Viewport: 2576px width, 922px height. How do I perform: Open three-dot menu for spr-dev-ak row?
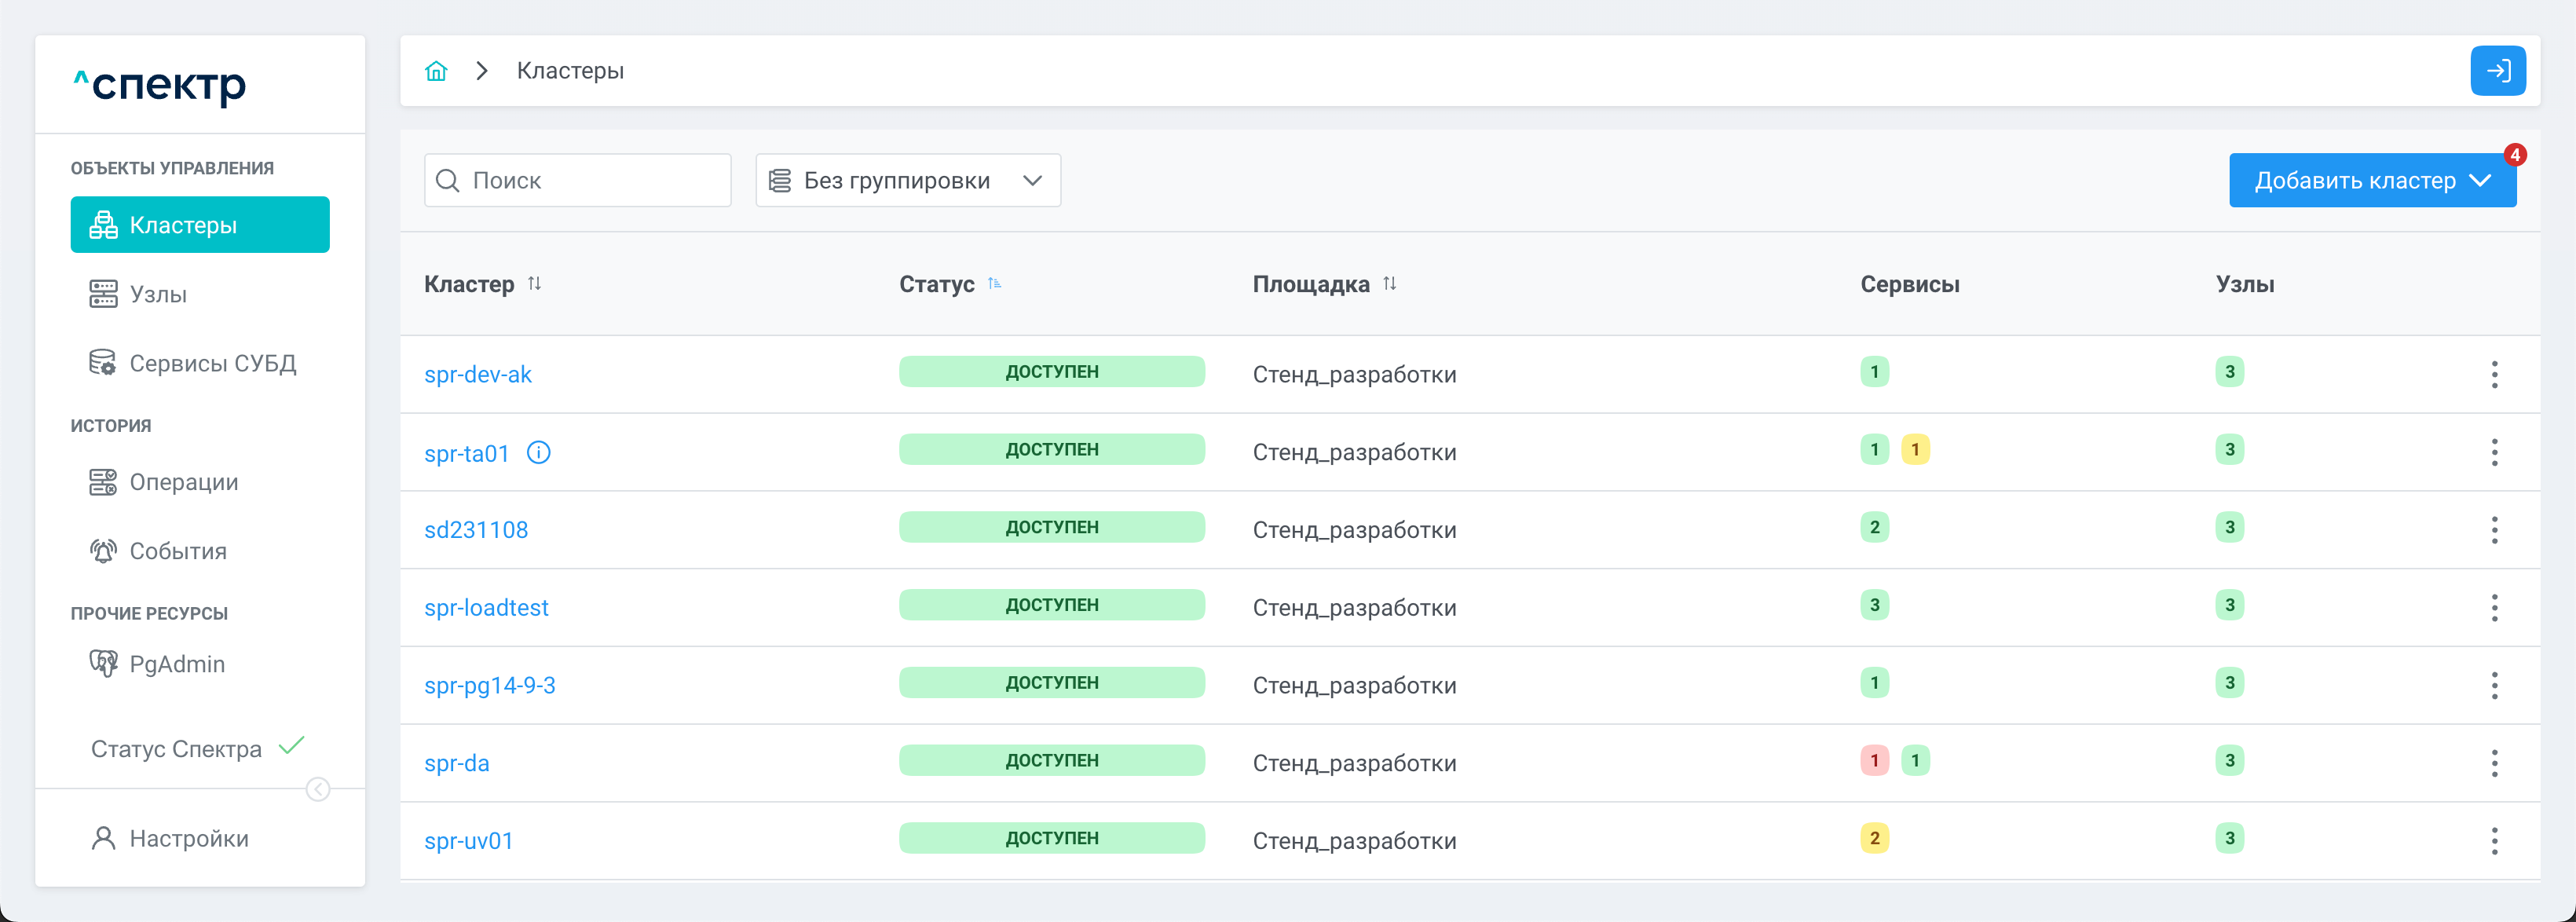pos(2494,374)
